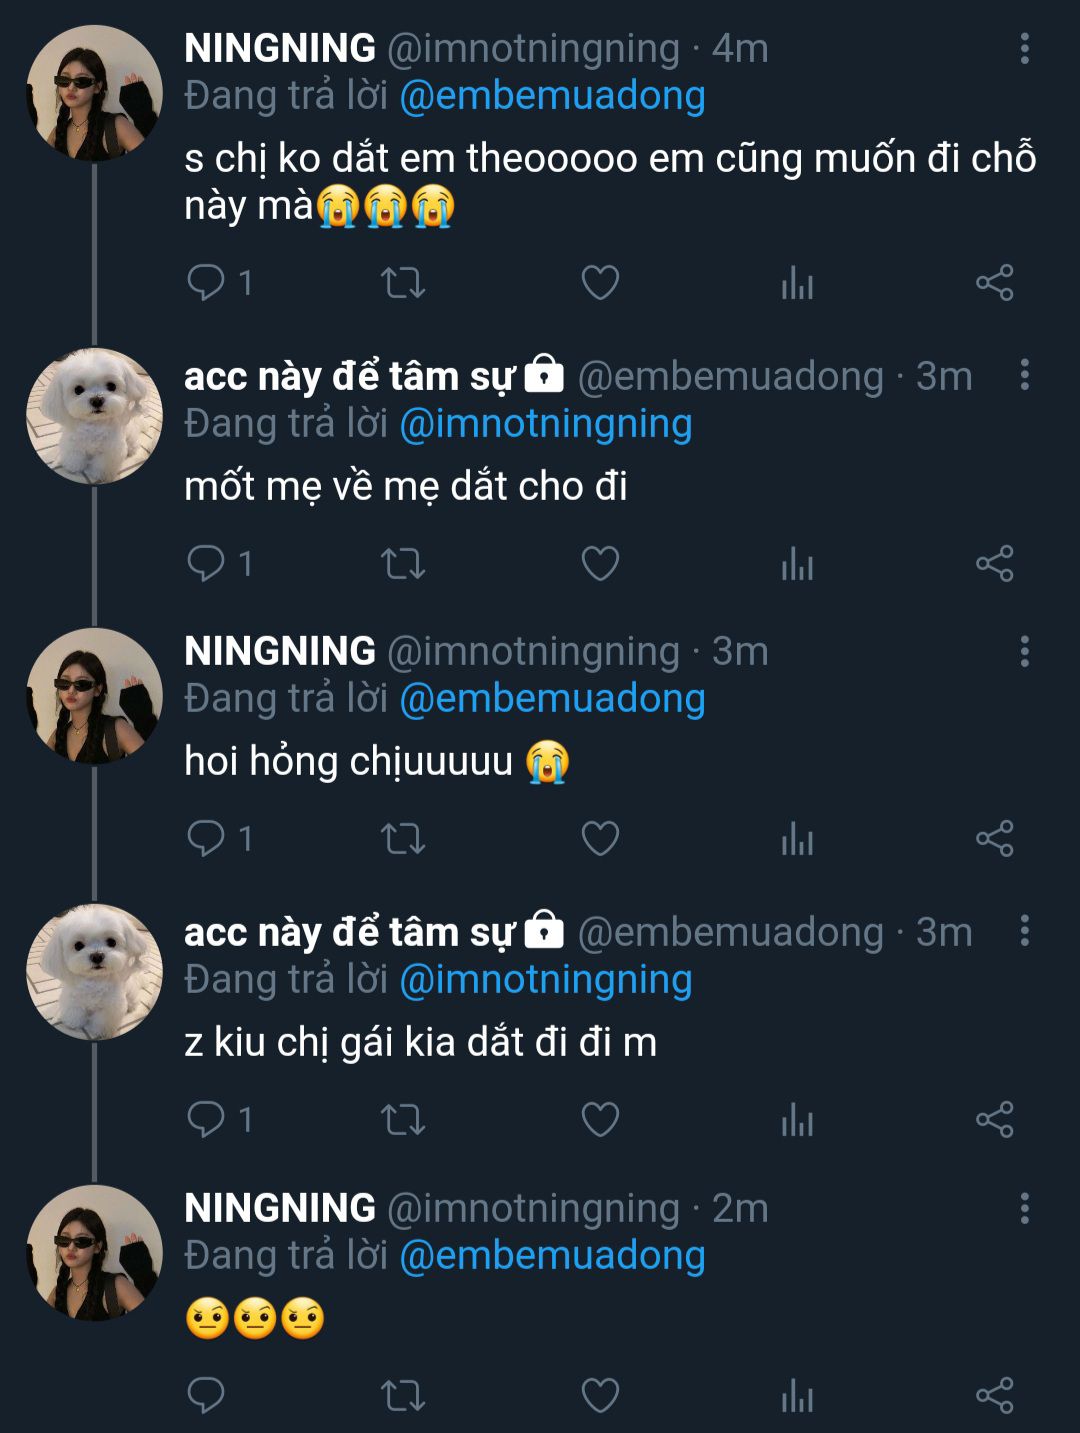The height and width of the screenshot is (1433, 1080).
Task: Reply to the "mốt mẹ về mẹ dắt" tweet
Action: tap(206, 564)
